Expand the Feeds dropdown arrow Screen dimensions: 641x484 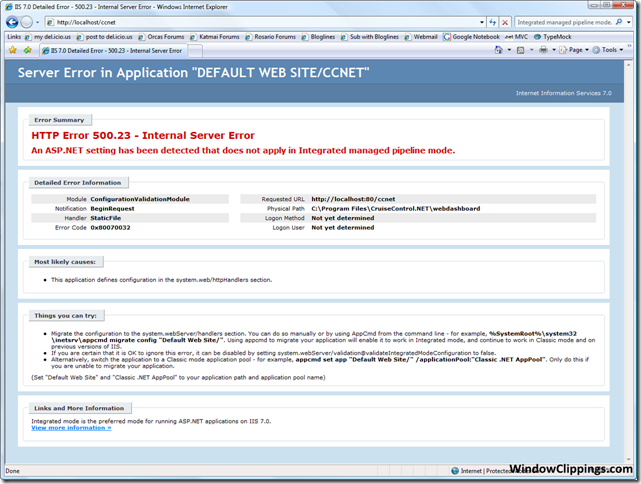[x=531, y=50]
